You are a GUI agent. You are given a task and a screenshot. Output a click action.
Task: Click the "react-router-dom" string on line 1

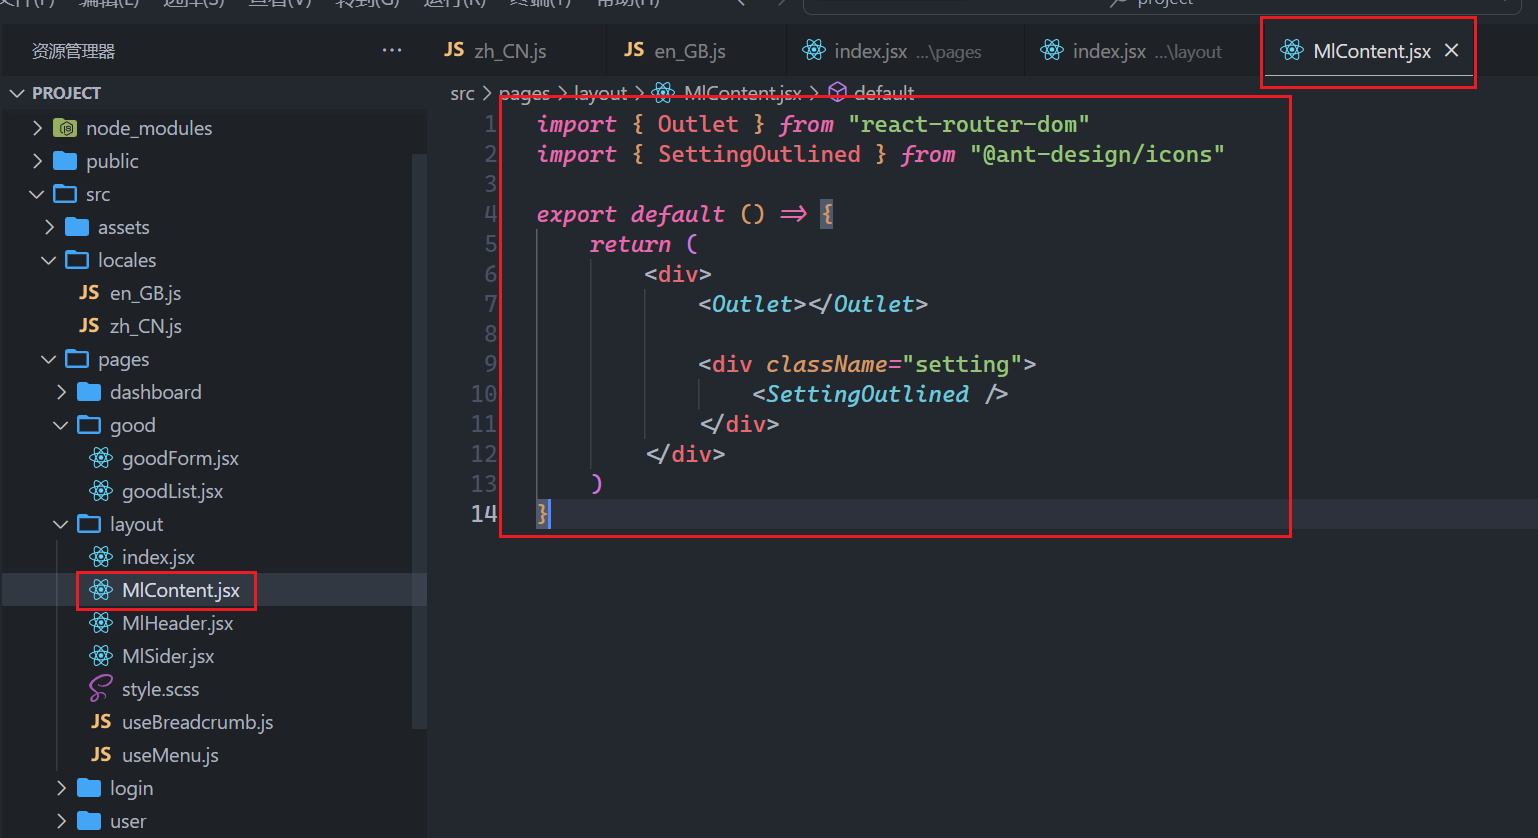969,124
